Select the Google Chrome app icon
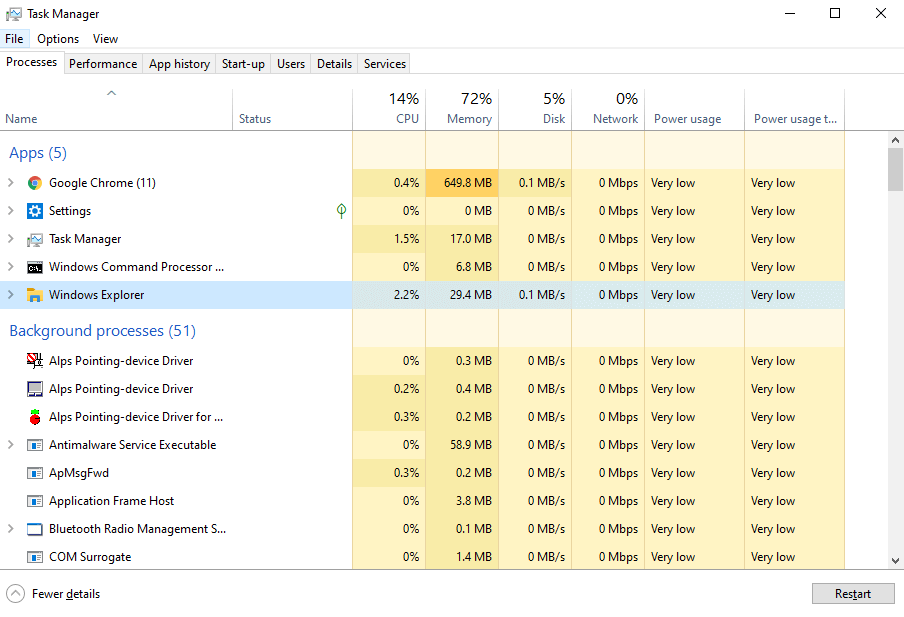This screenshot has height=617, width=904. (33, 182)
